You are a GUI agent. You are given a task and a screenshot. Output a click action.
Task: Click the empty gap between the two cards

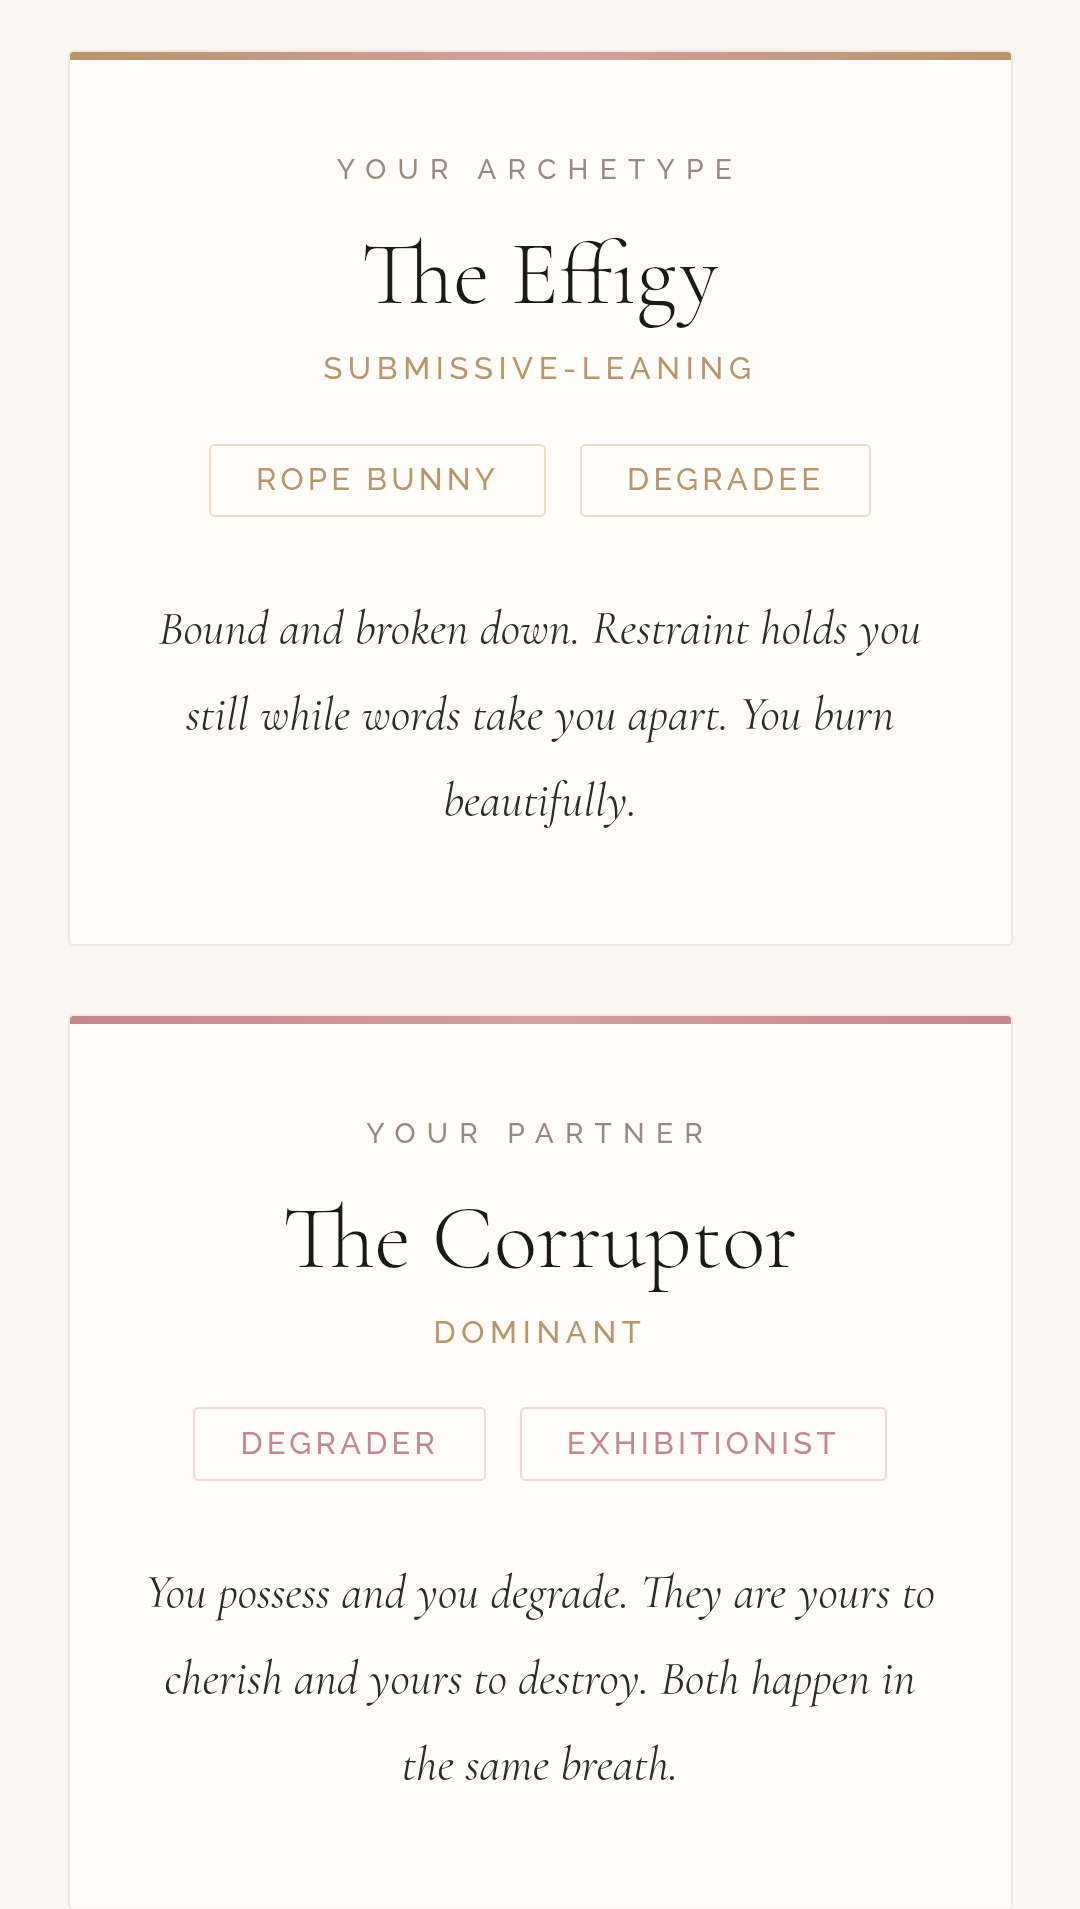pyautogui.click(x=540, y=980)
